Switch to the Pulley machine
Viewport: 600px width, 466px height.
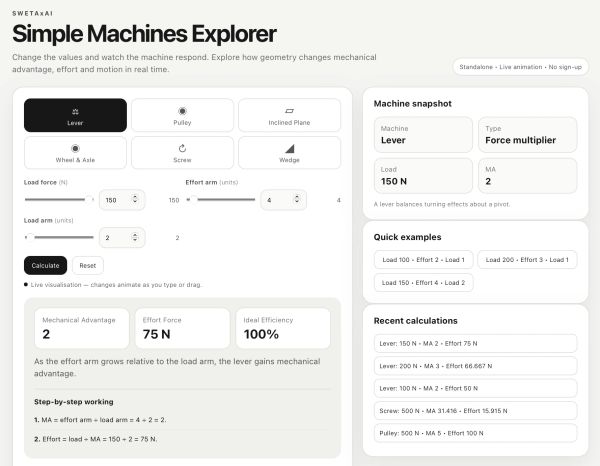182,115
